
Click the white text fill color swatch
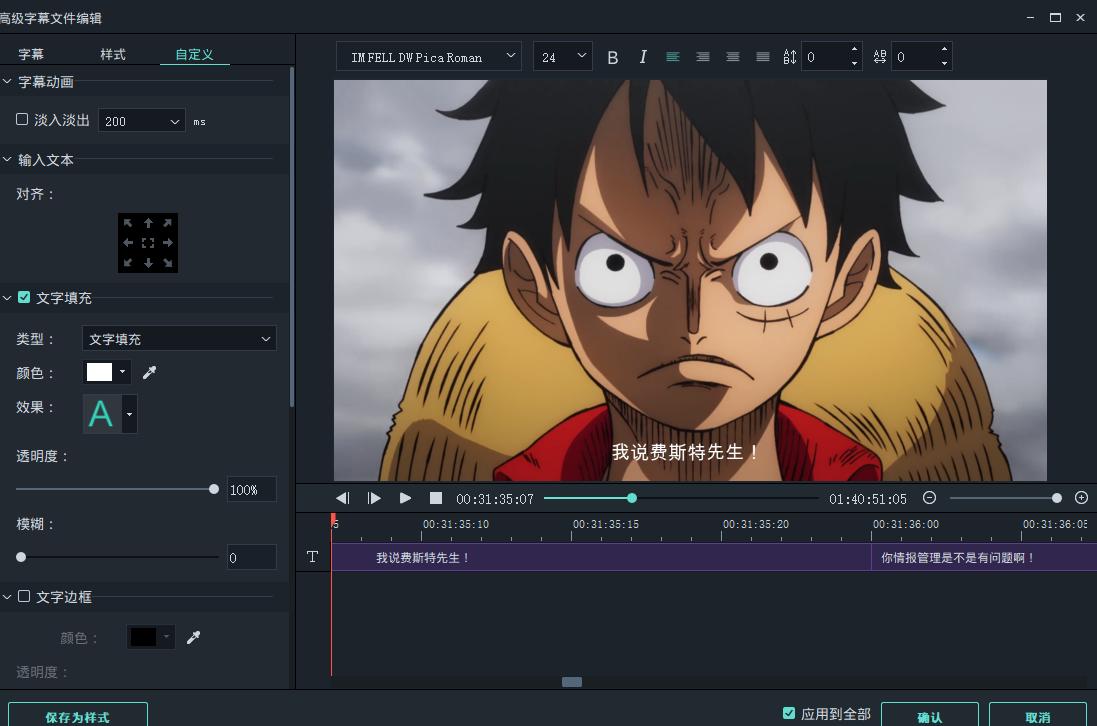pyautogui.click(x=100, y=372)
